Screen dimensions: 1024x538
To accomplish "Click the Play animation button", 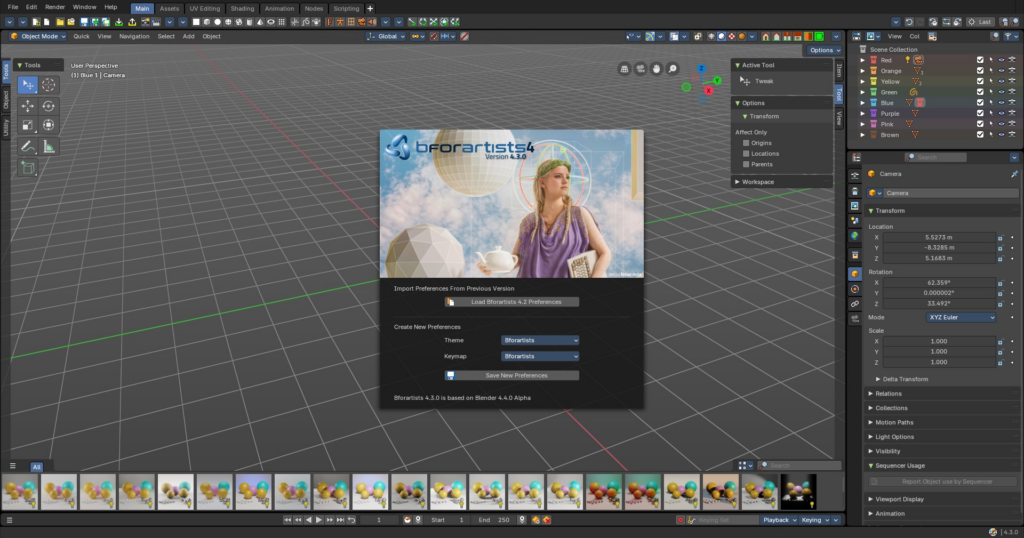I will point(319,520).
